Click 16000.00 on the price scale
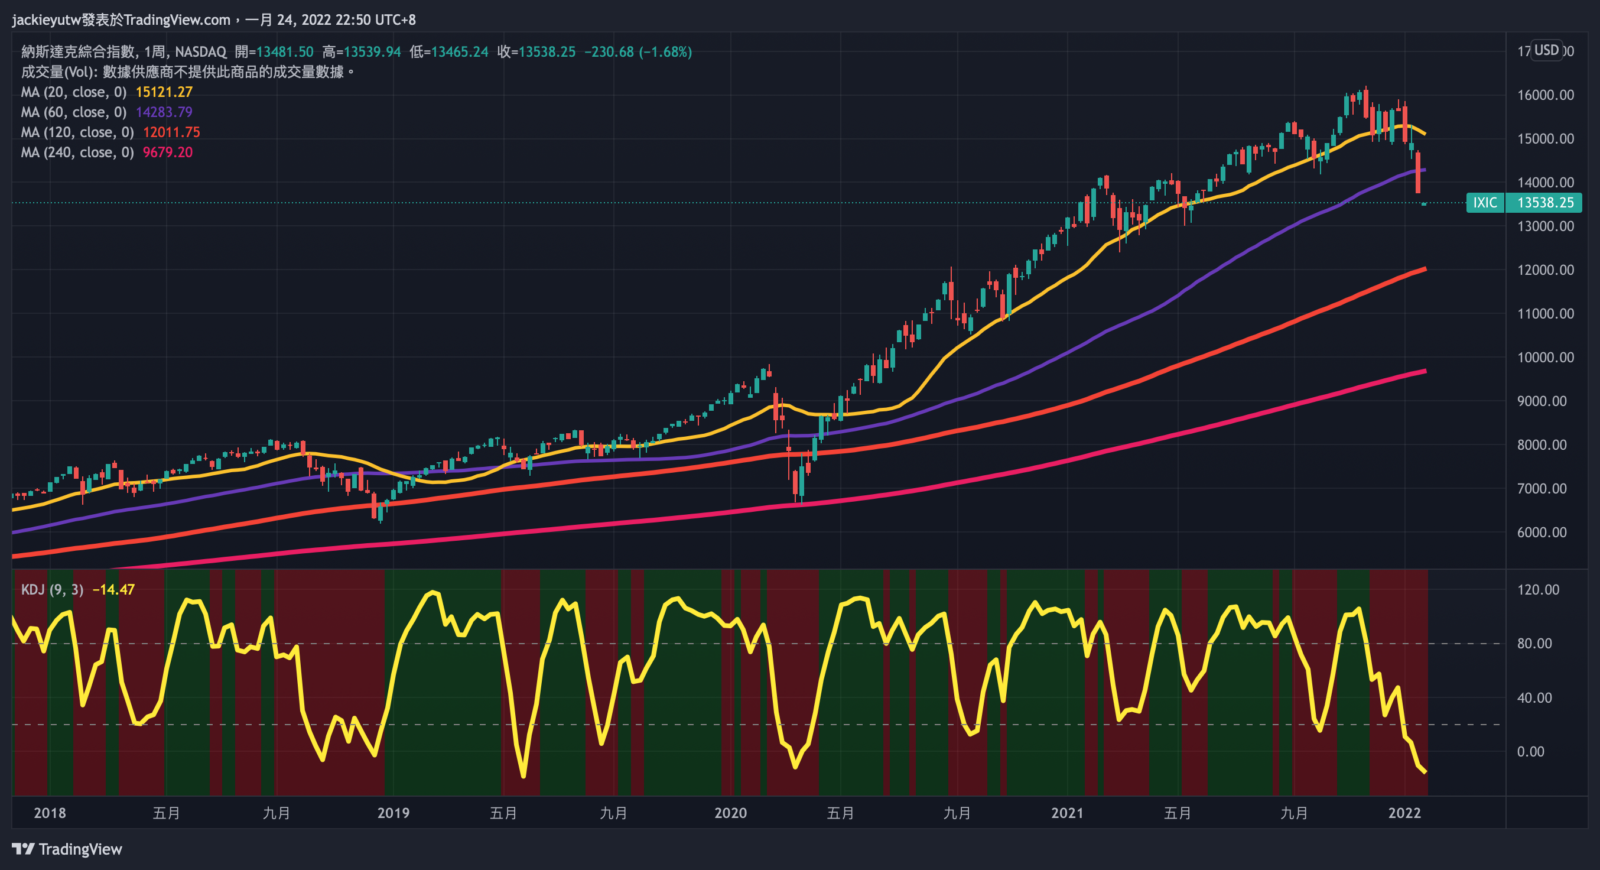The width and height of the screenshot is (1600, 870). click(x=1545, y=95)
